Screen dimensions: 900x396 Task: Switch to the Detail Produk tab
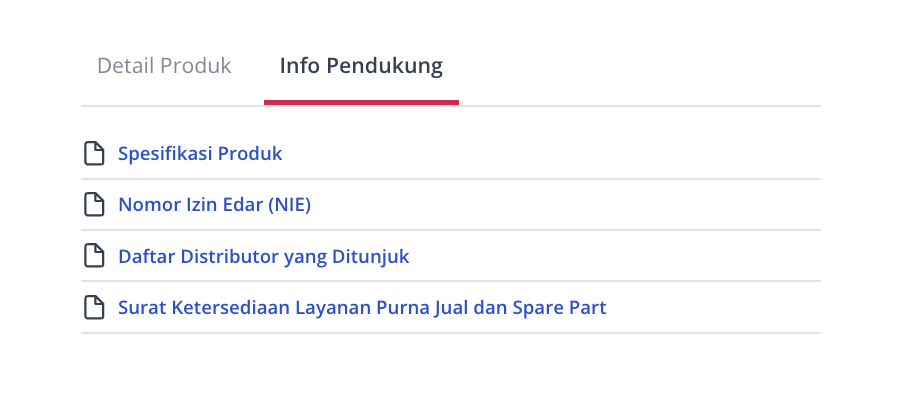[x=164, y=66]
